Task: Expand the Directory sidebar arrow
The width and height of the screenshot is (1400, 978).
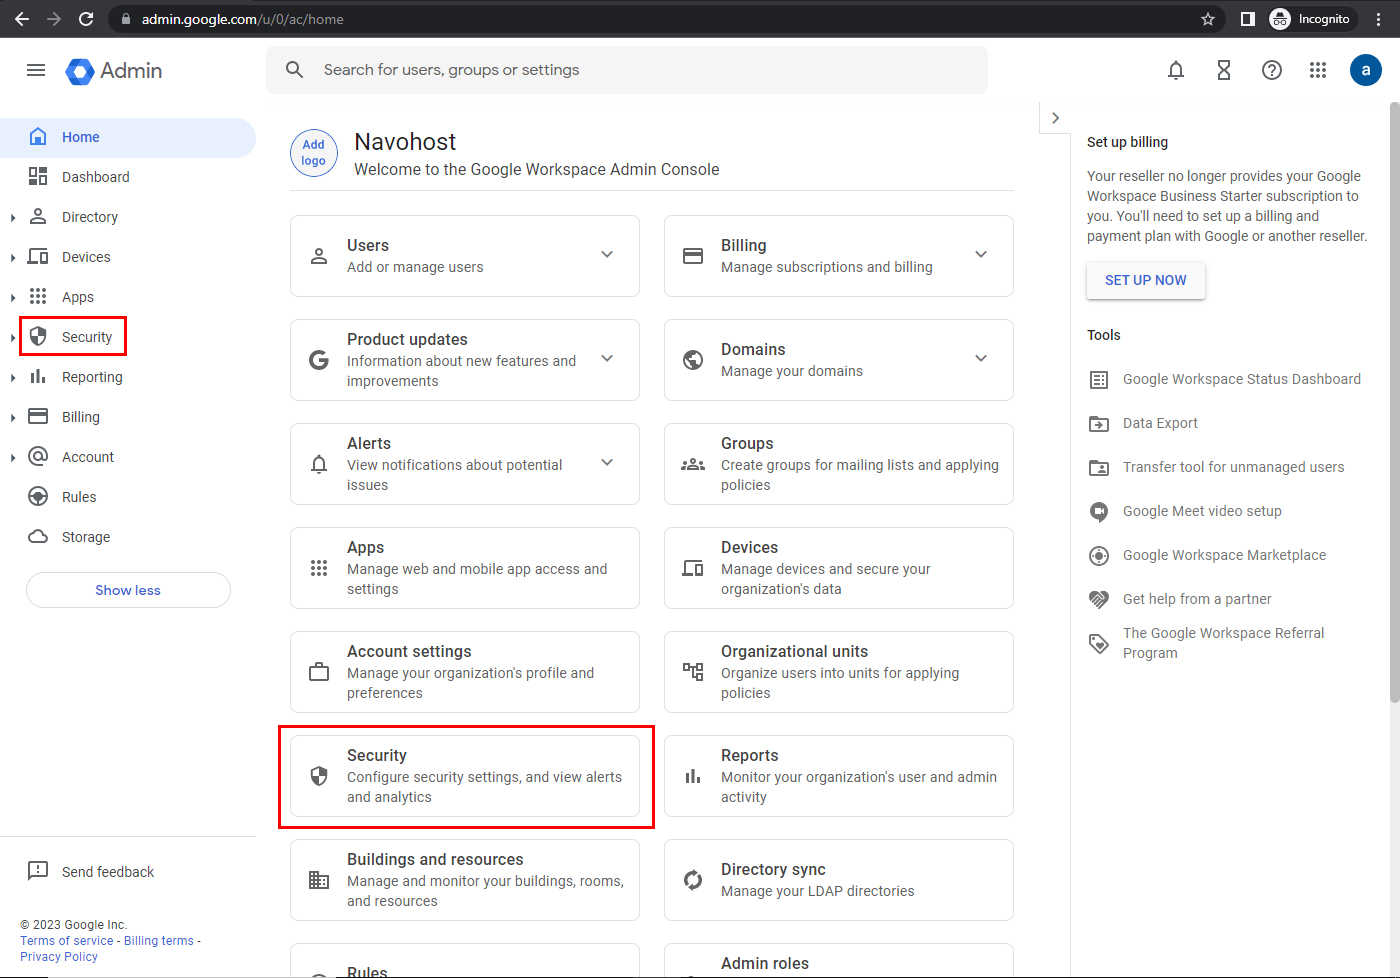Action: click(x=12, y=217)
